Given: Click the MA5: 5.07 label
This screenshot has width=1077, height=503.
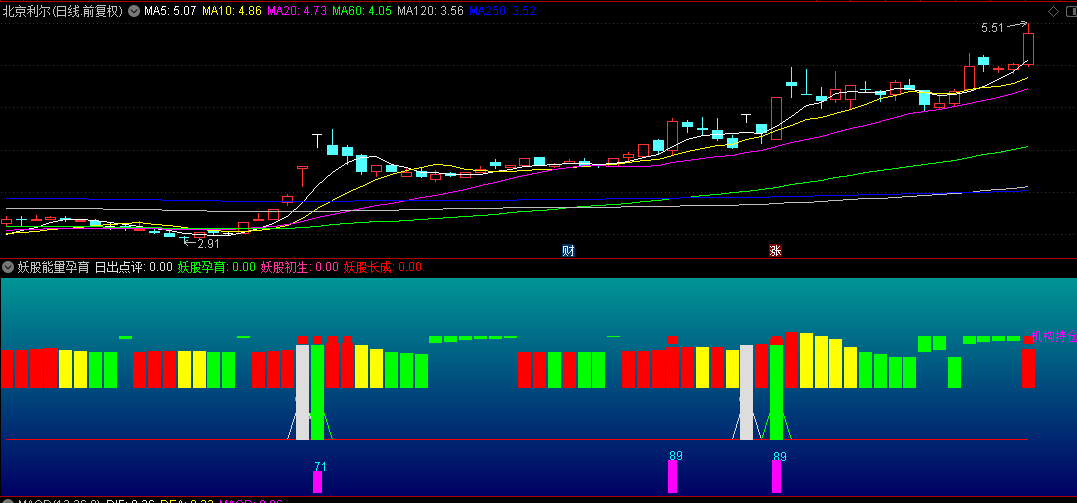Looking at the screenshot, I should [170, 11].
